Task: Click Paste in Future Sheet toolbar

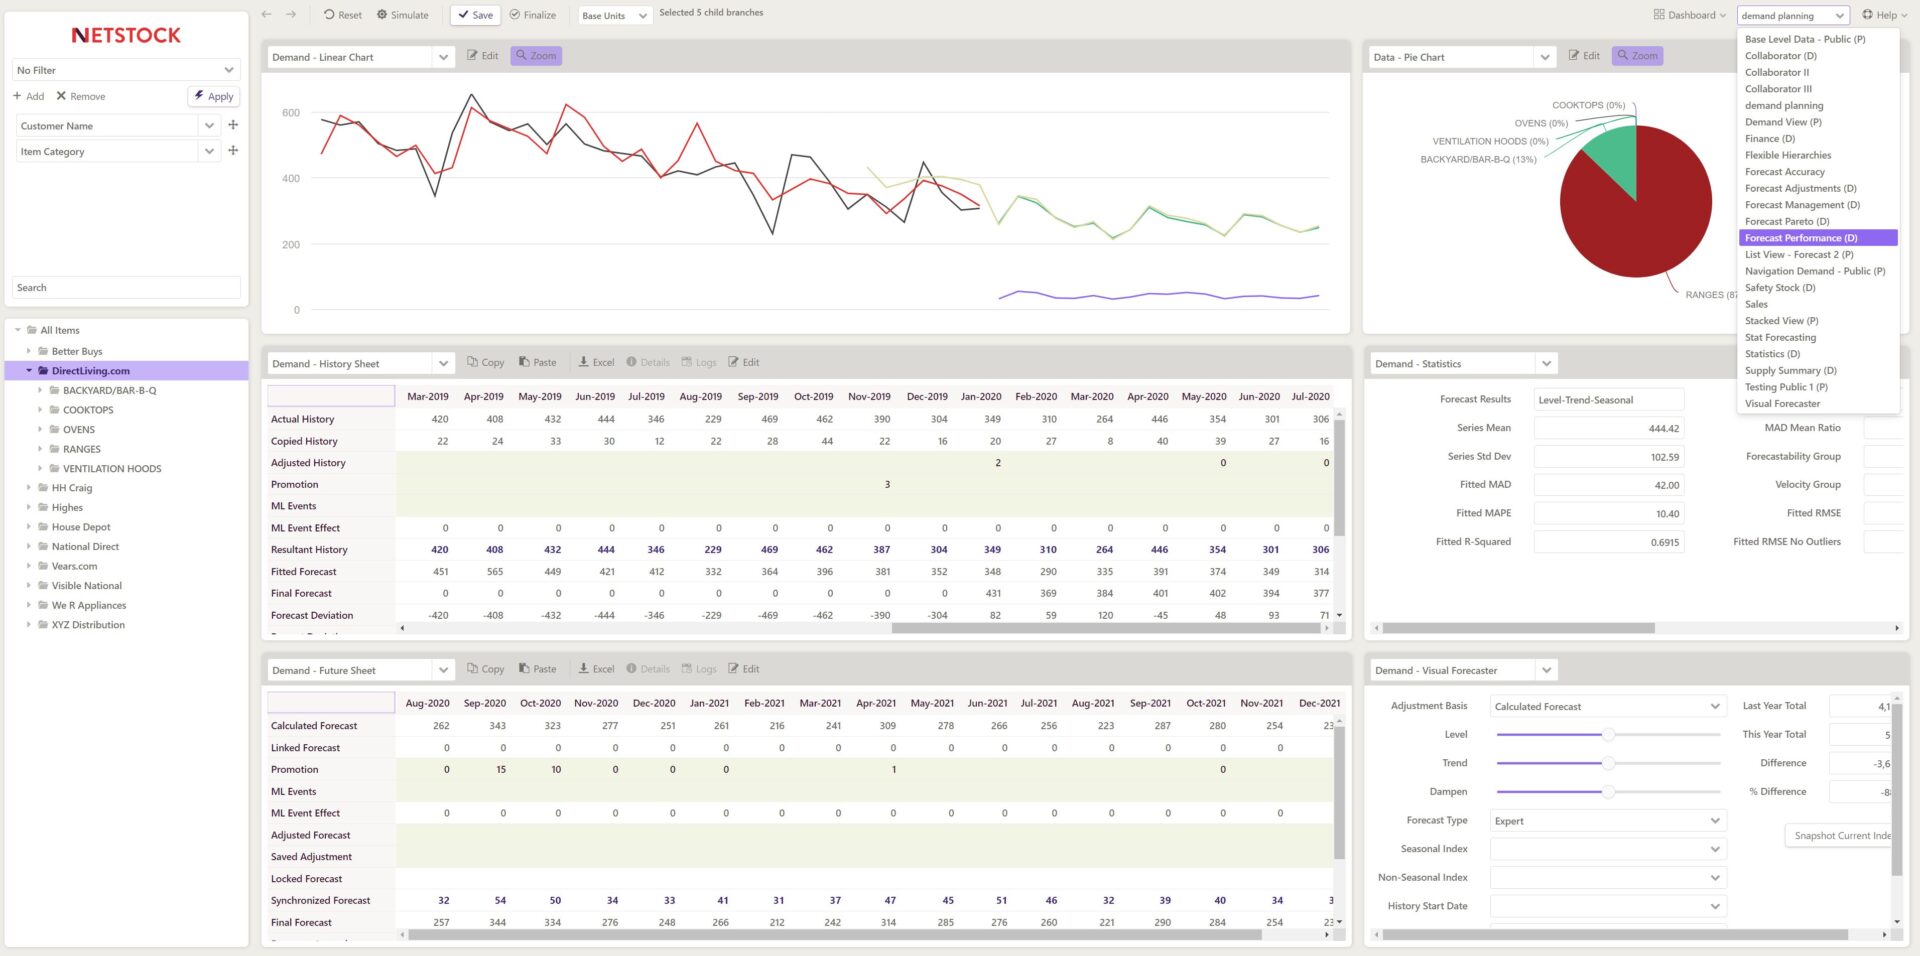Action: (x=537, y=670)
